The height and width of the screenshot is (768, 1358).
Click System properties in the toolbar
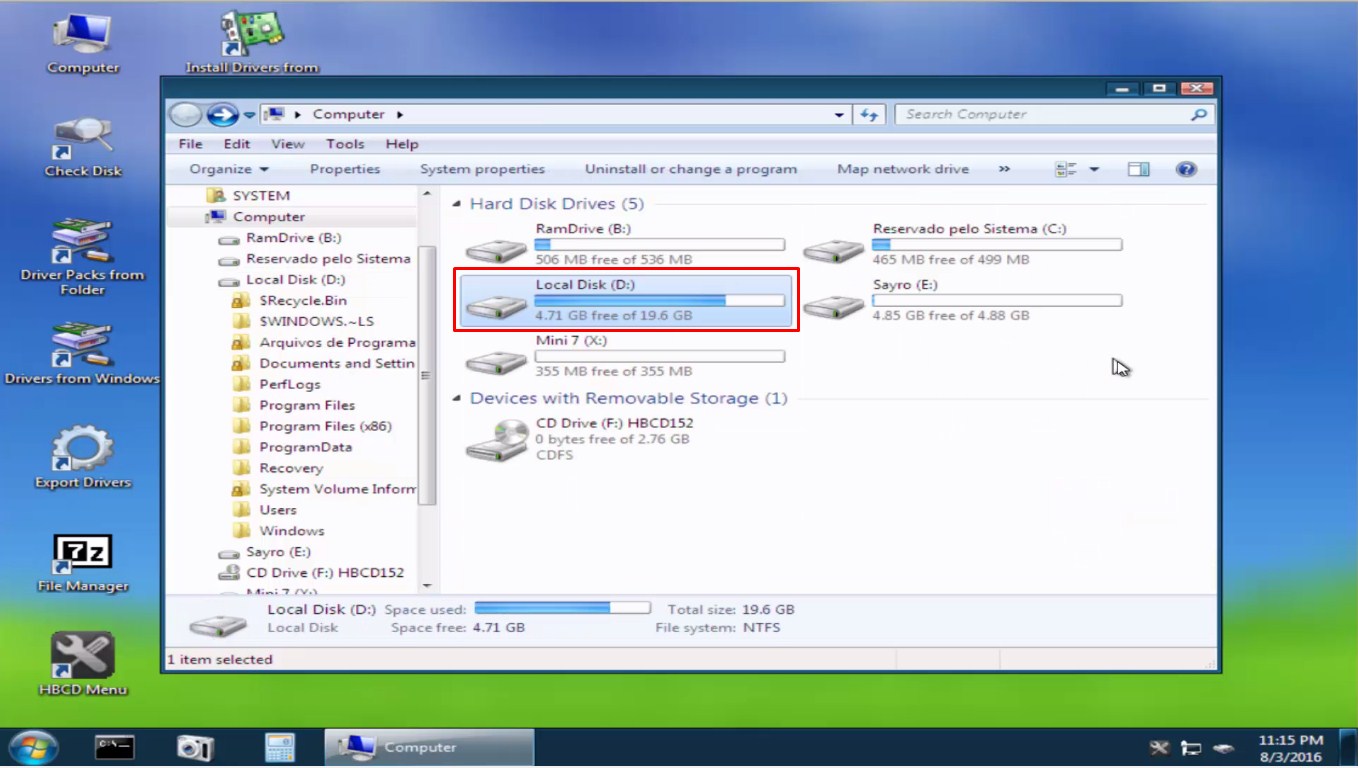(x=482, y=169)
